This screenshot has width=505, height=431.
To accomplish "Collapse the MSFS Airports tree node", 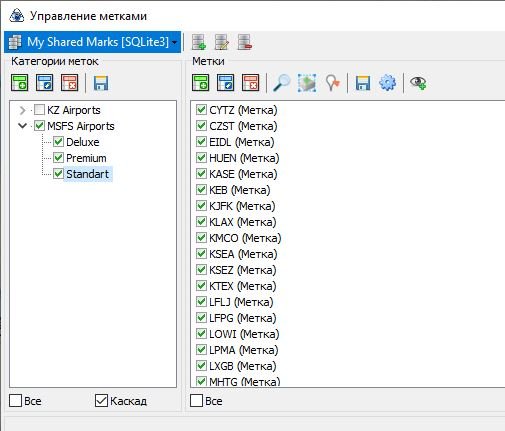I will click(x=22, y=126).
